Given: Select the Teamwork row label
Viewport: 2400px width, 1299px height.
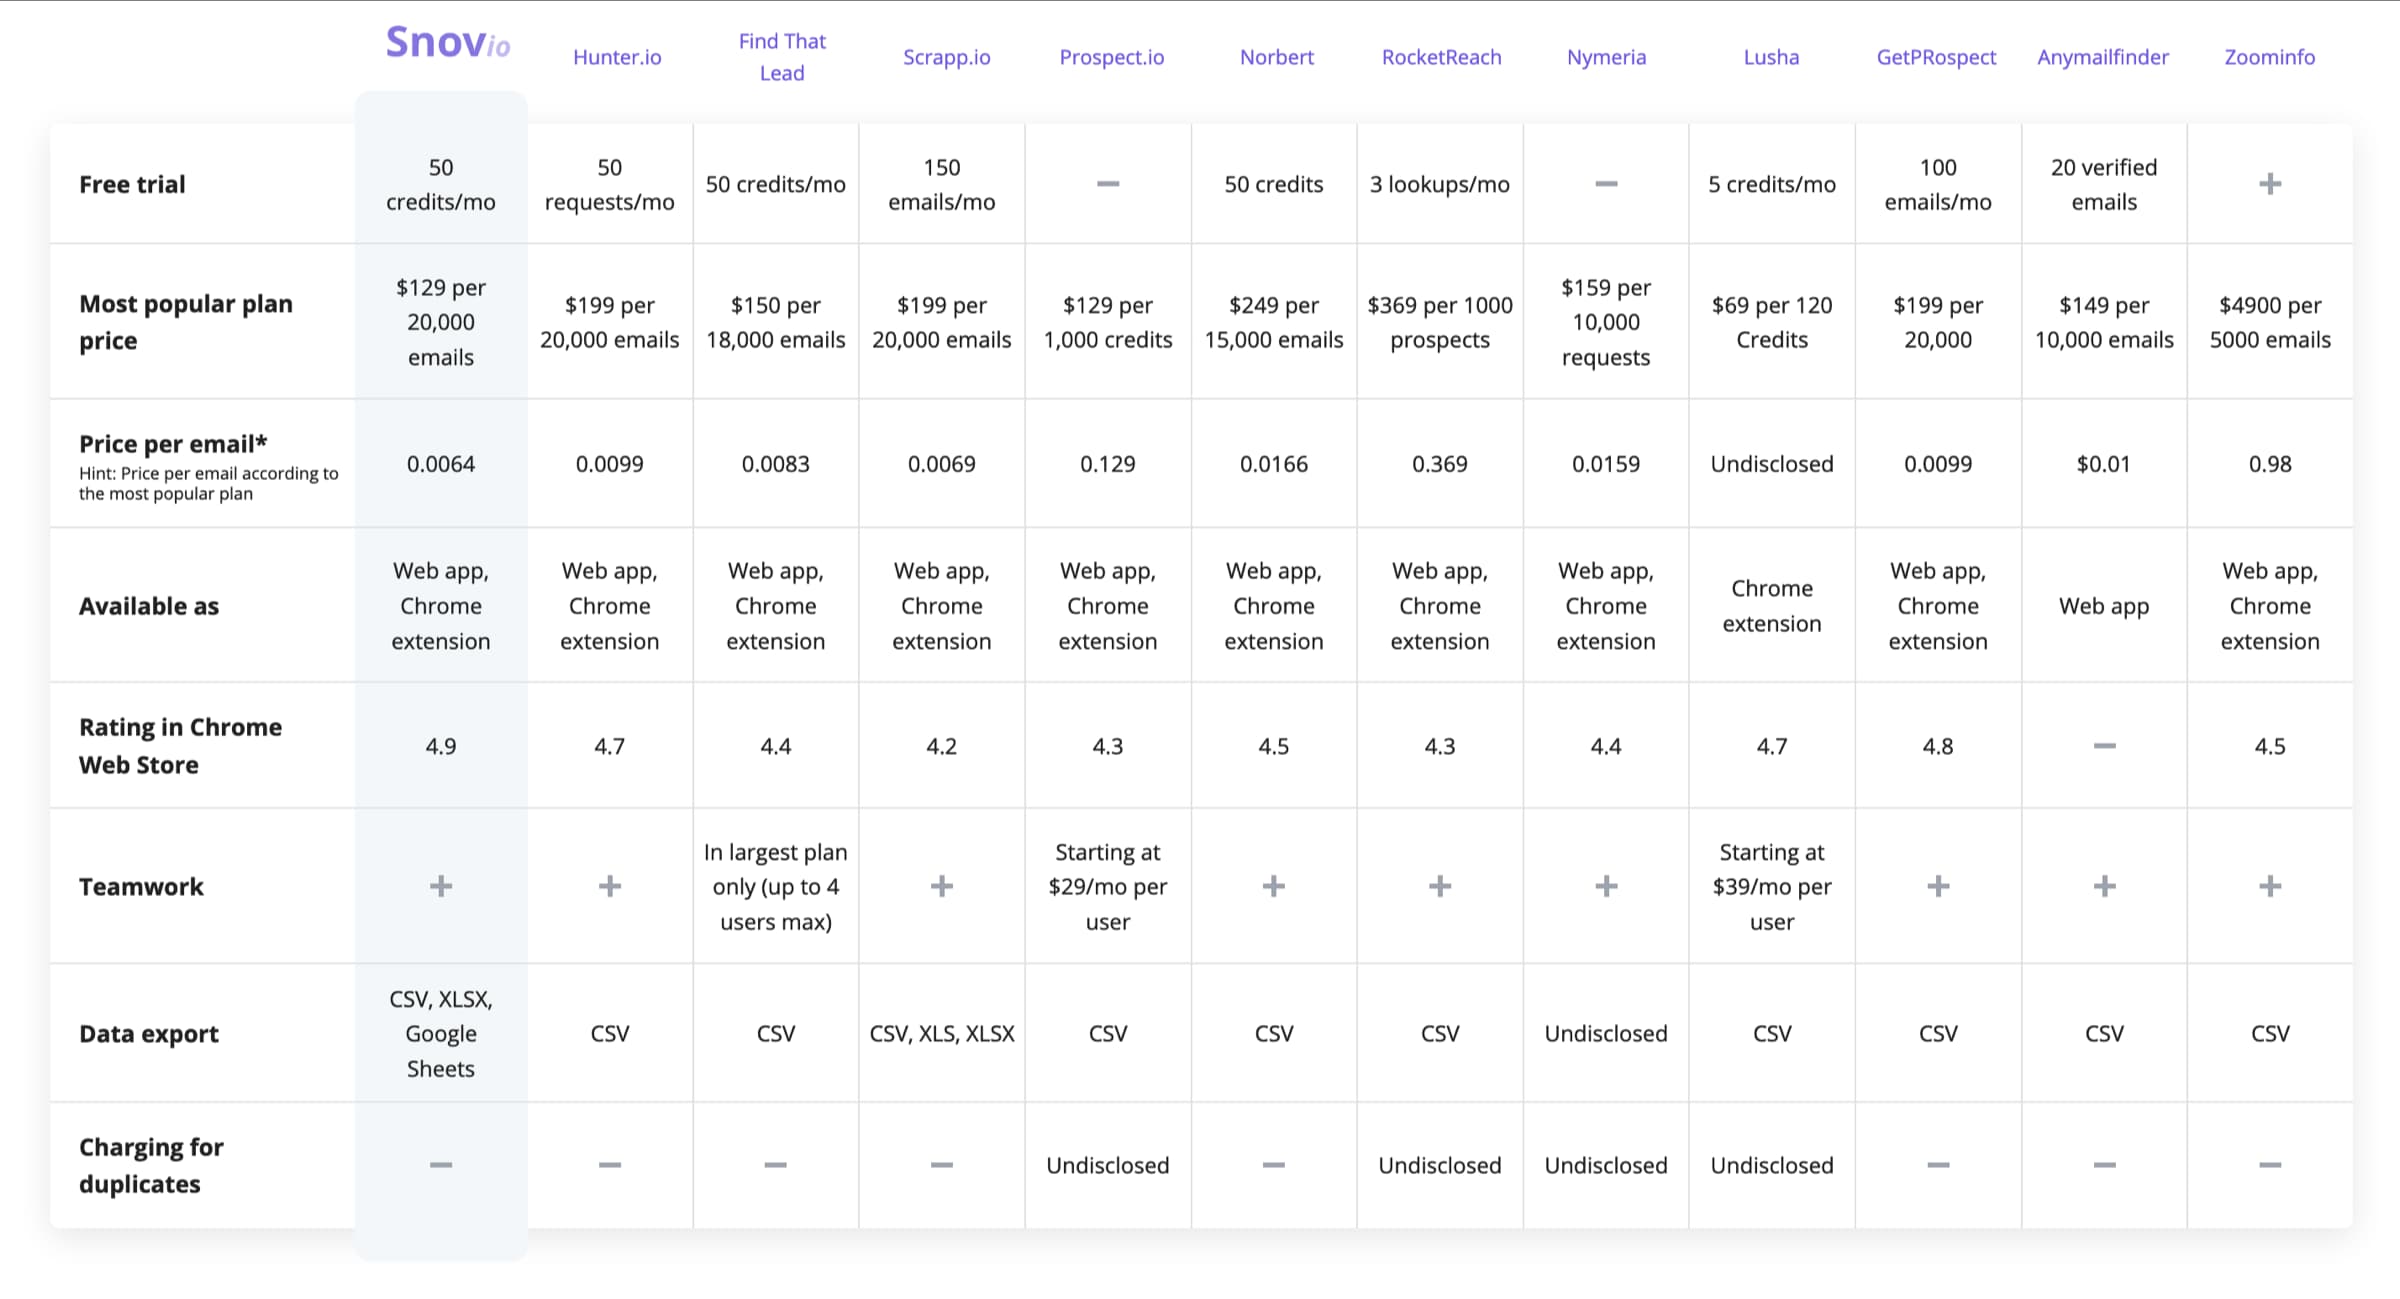Looking at the screenshot, I should [x=141, y=886].
